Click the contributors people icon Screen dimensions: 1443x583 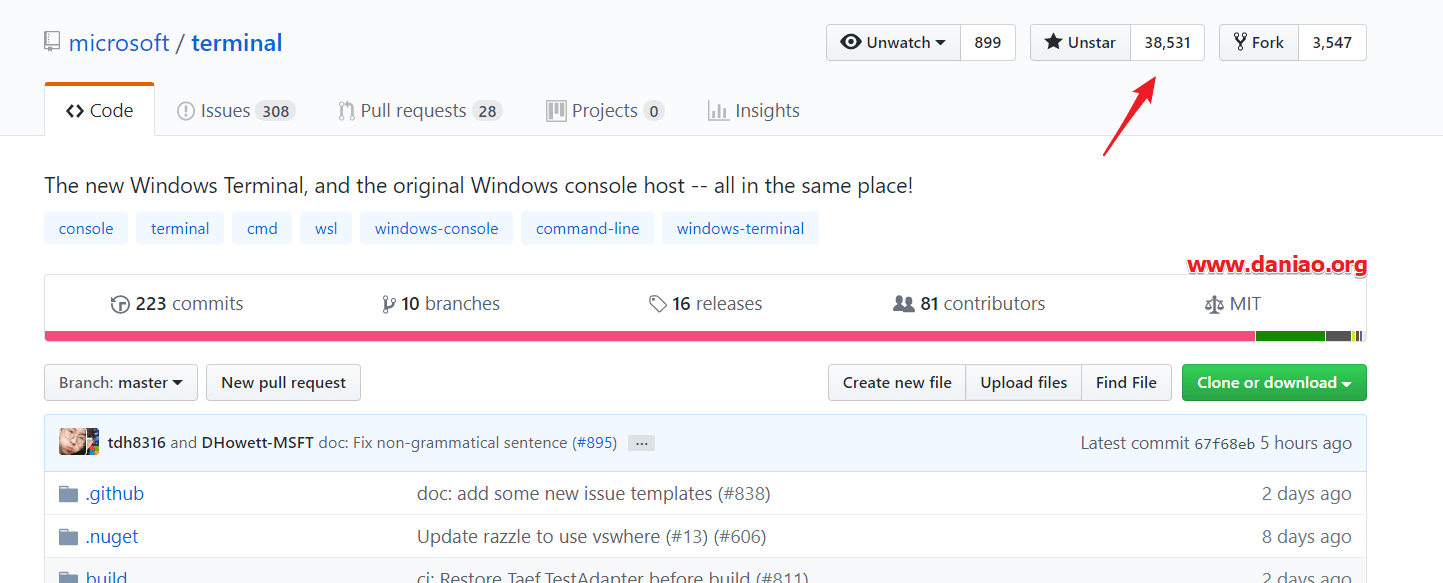pyautogui.click(x=903, y=304)
